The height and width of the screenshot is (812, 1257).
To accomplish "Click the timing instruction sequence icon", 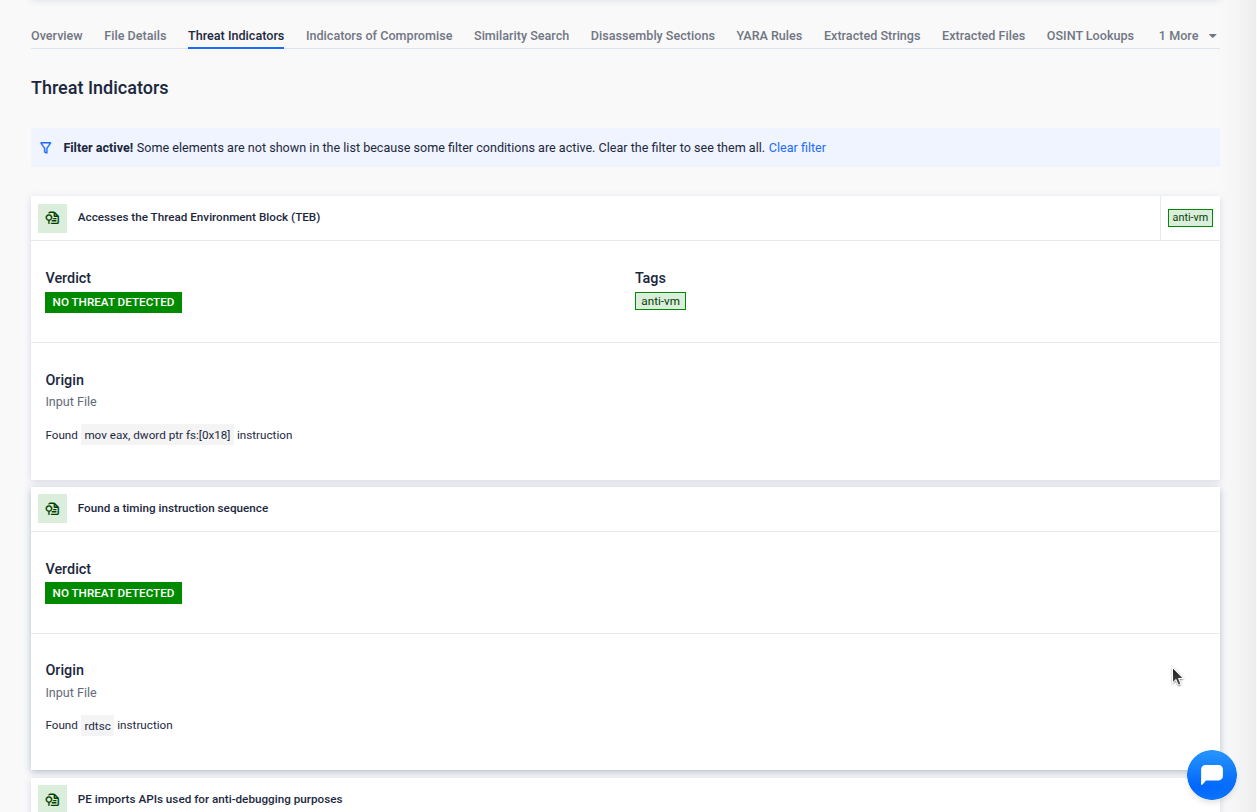I will click(52, 509).
